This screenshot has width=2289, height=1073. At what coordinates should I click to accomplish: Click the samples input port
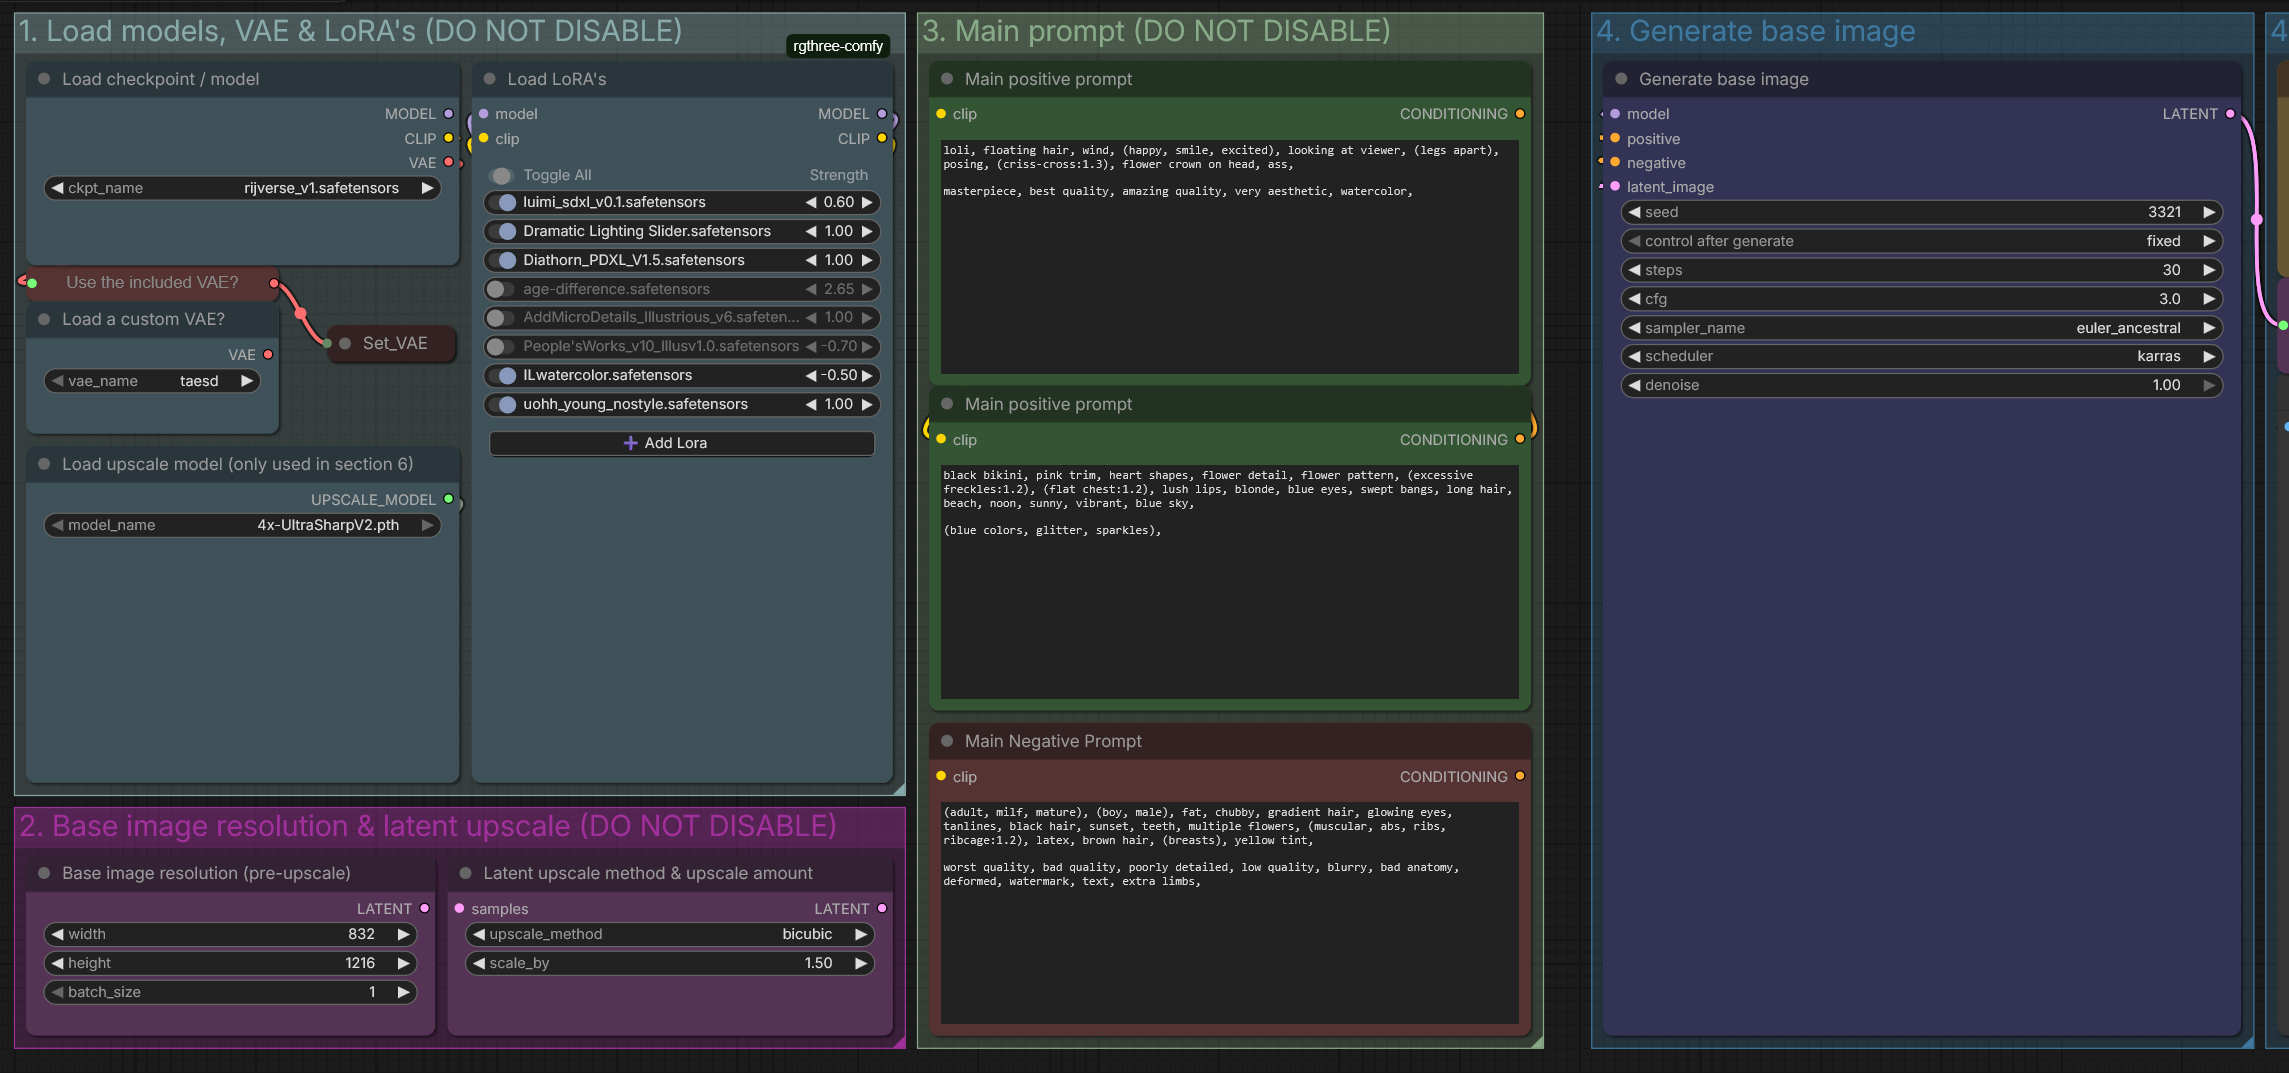coord(460,908)
